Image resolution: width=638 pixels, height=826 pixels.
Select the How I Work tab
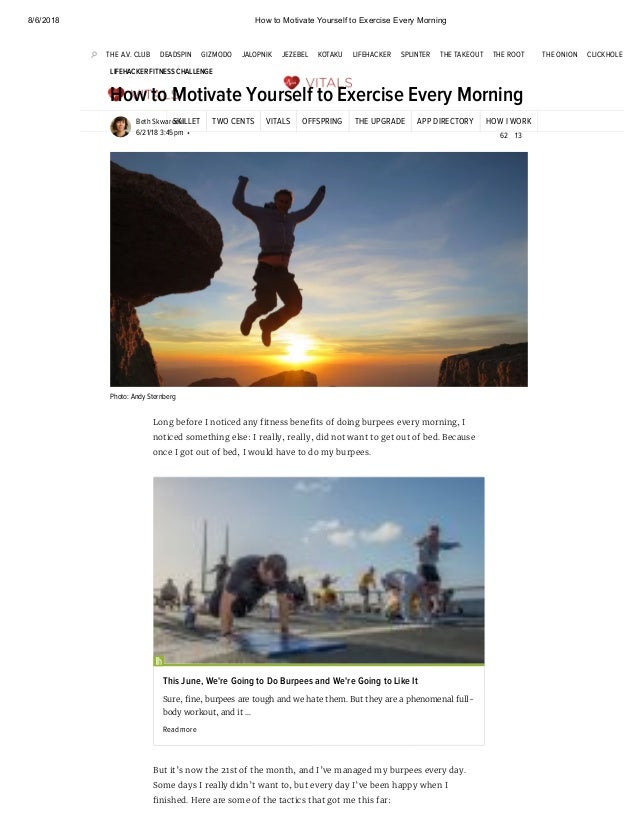508,121
